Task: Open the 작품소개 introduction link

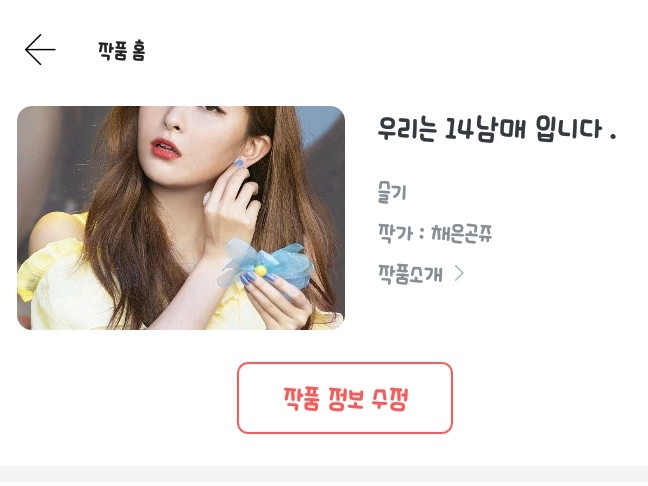Action: pos(410,274)
